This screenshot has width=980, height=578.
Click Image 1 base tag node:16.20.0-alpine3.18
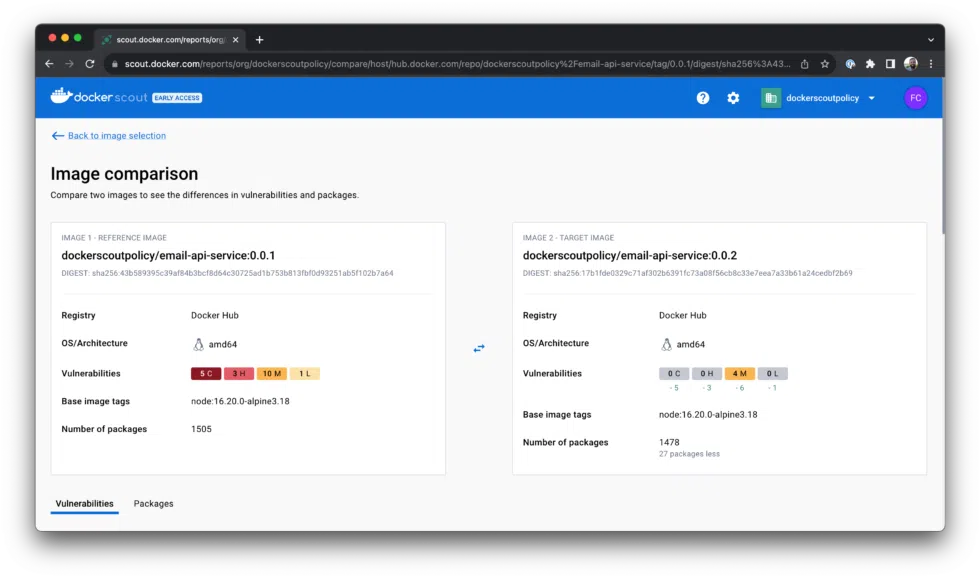click(241, 401)
